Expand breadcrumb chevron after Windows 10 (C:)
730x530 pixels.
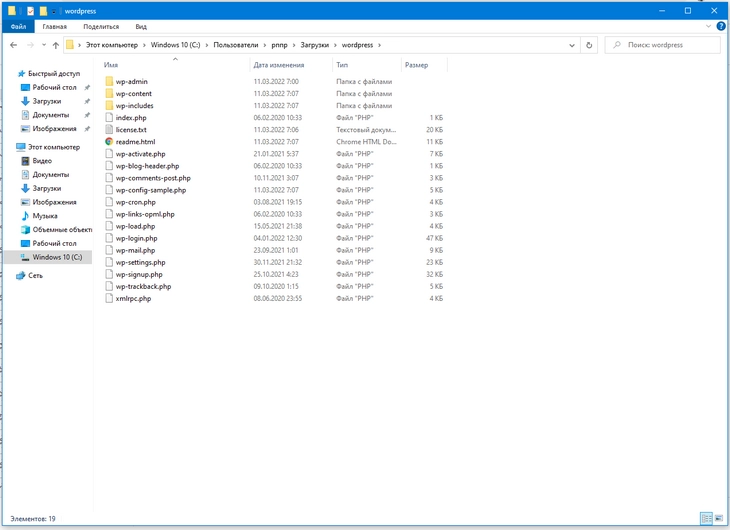pos(207,45)
